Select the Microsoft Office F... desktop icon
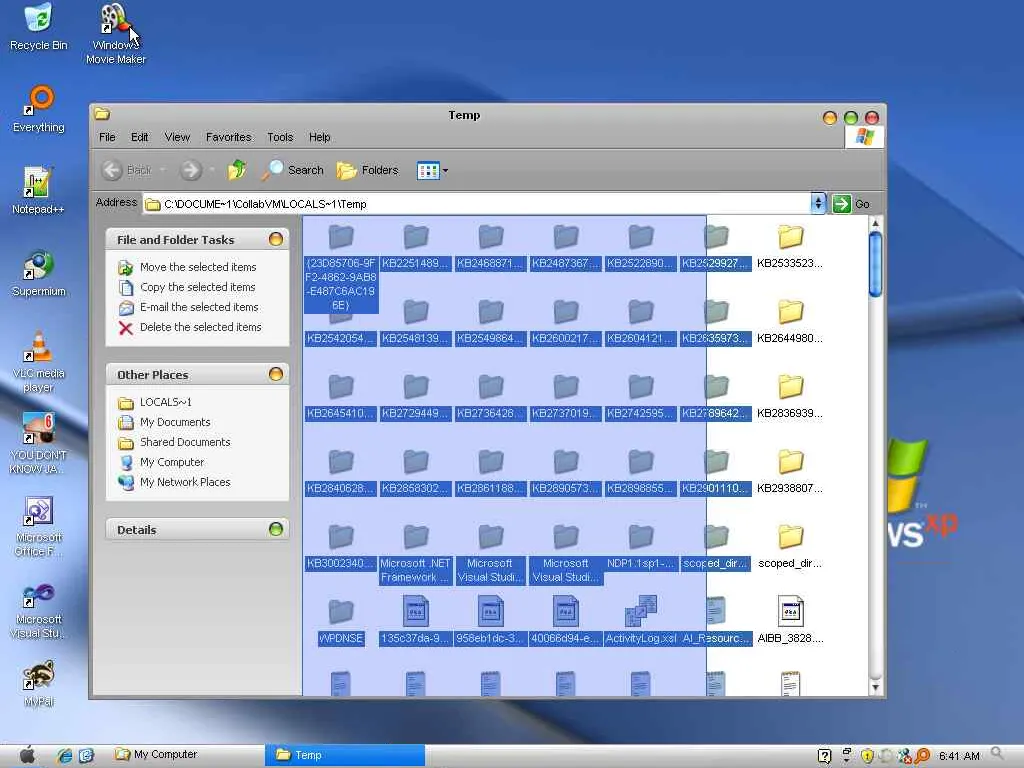 click(39, 526)
